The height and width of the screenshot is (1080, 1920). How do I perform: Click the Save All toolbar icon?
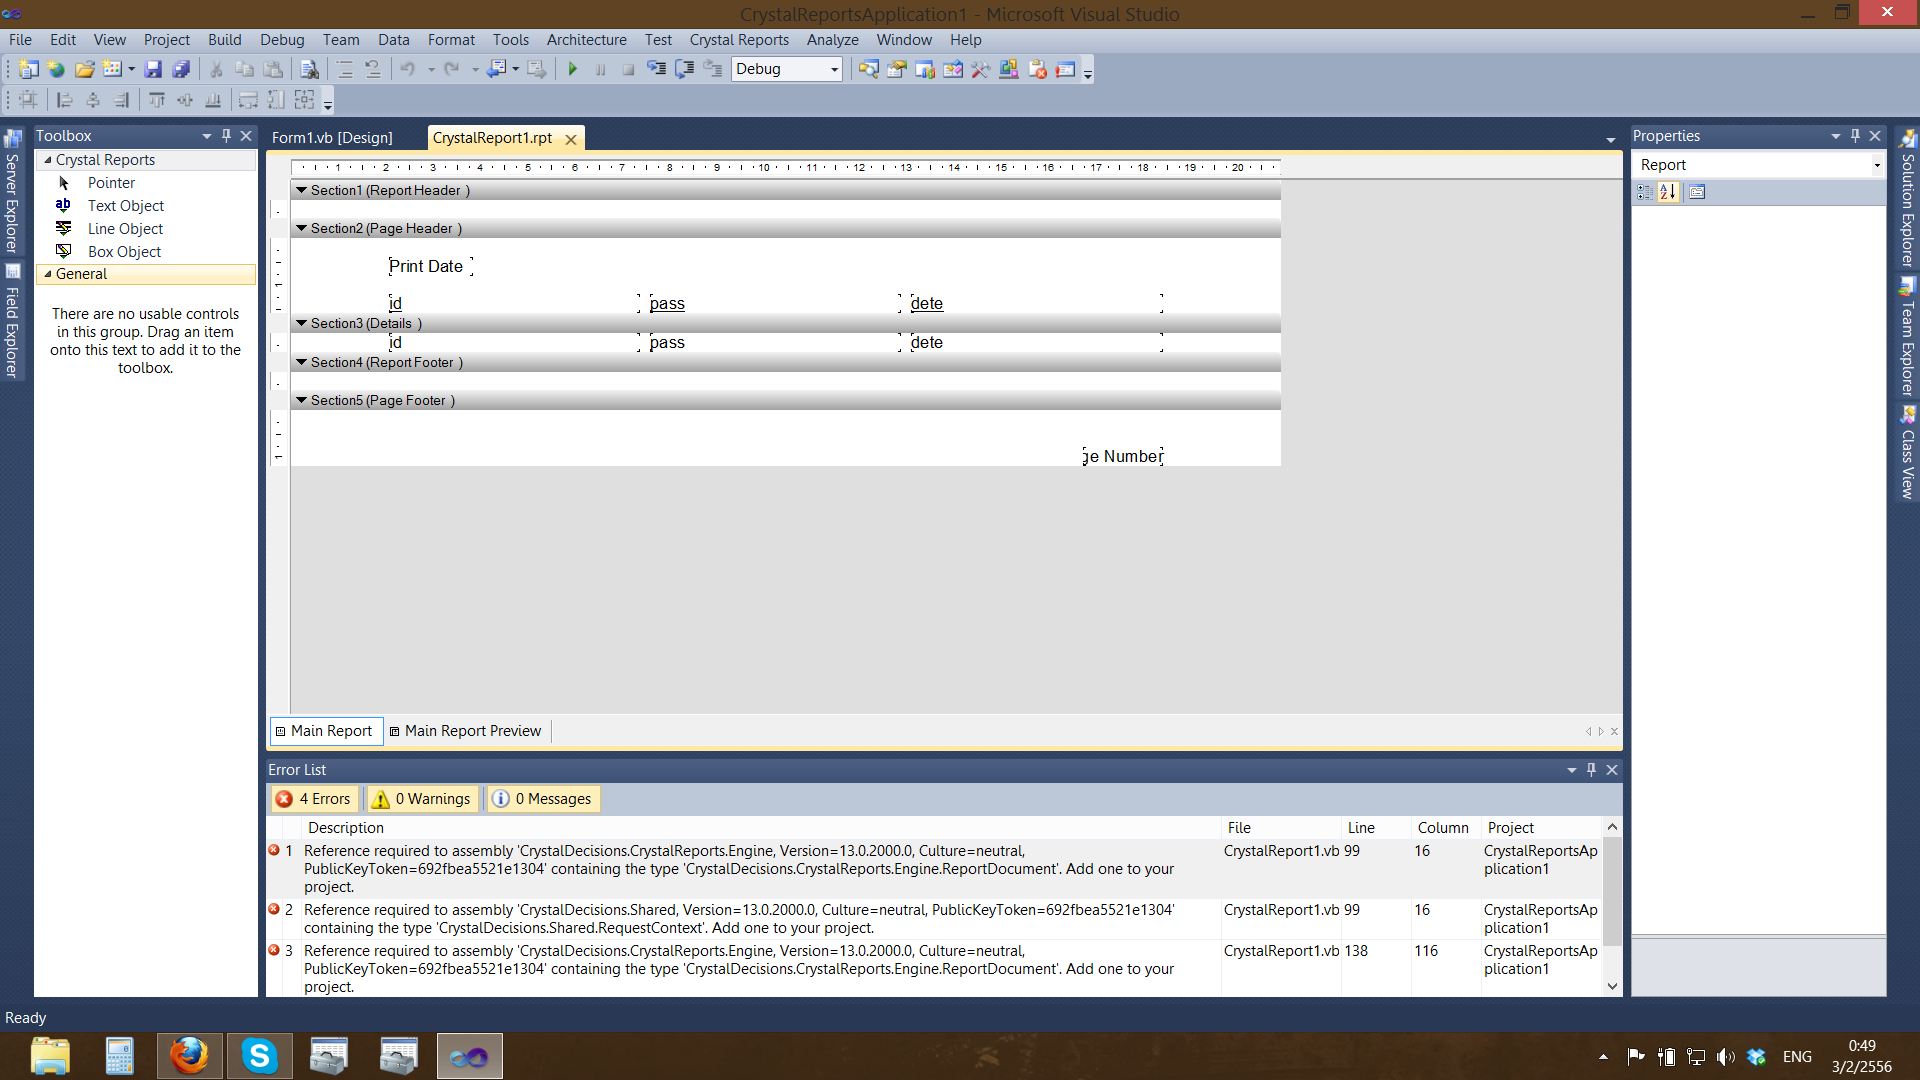(181, 69)
